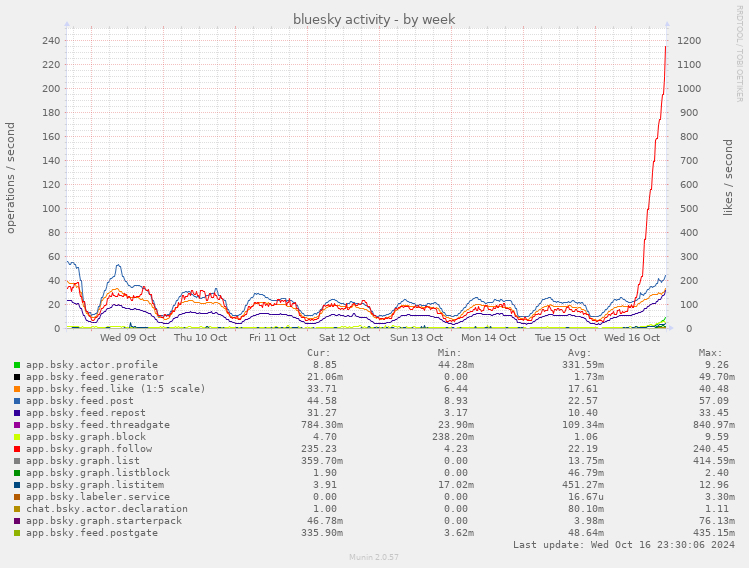Click the 'bluesky activity - by week' title
Image resolution: width=749 pixels, height=568 pixels.
pos(374,20)
